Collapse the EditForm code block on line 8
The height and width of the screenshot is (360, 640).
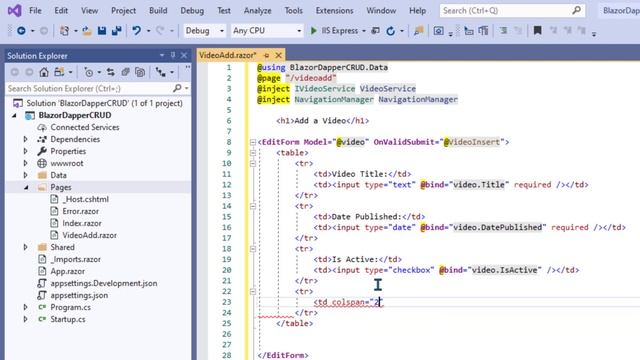click(x=253, y=142)
